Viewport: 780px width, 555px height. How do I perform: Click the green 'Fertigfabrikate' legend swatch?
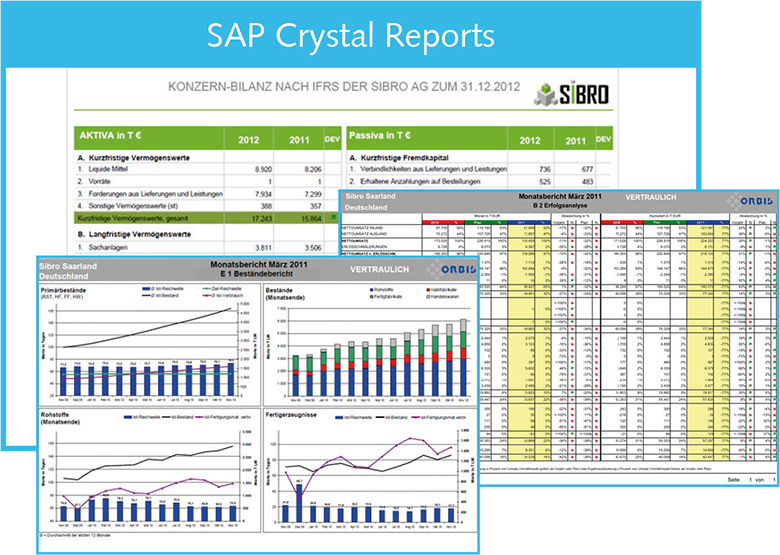pyautogui.click(x=372, y=296)
